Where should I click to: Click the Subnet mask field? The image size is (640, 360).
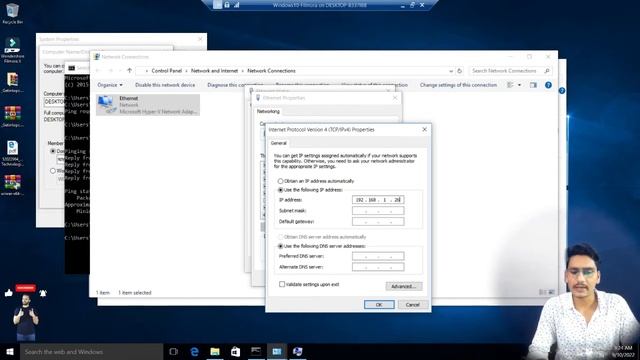[378, 211]
